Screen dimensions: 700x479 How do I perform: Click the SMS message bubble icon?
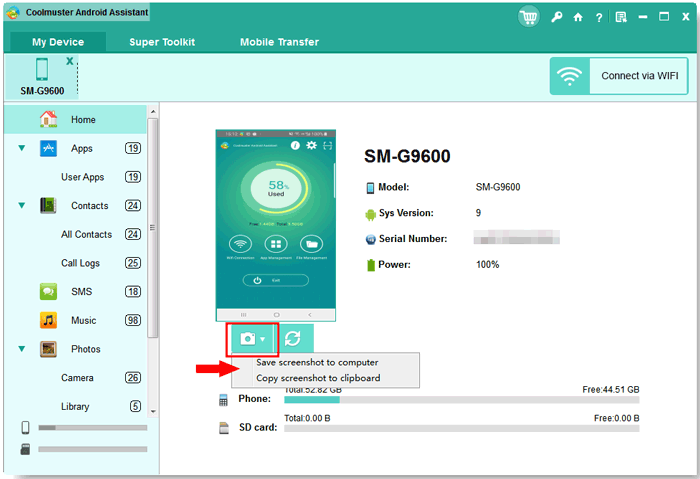48,292
